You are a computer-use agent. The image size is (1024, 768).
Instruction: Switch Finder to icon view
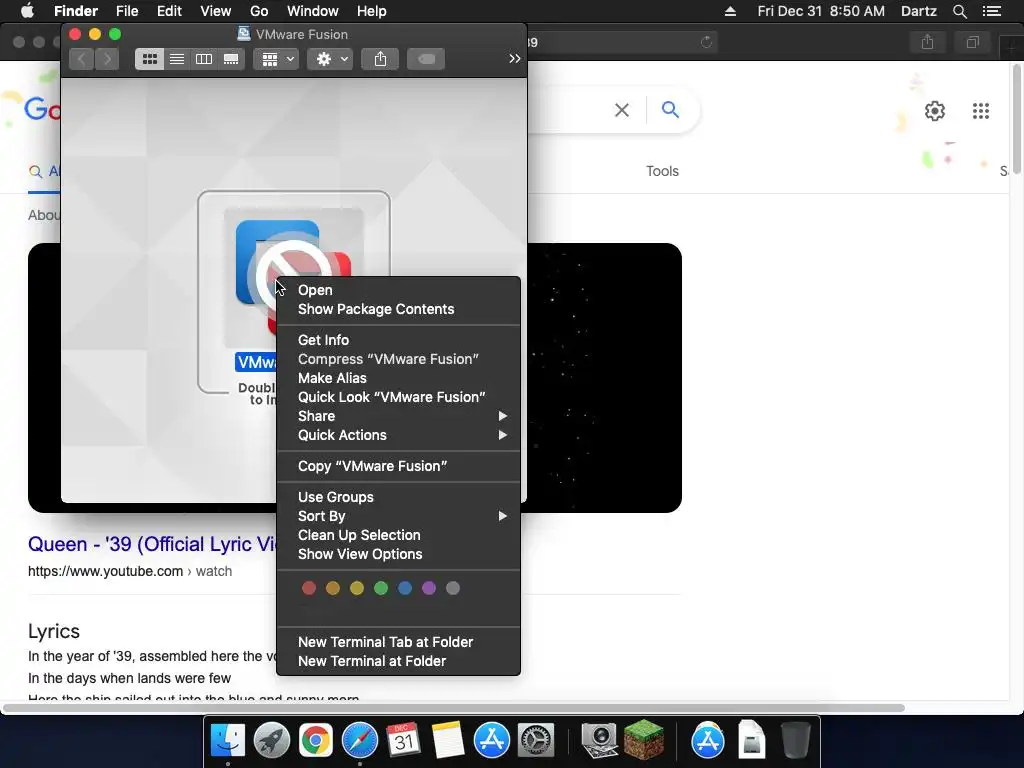[x=150, y=59]
